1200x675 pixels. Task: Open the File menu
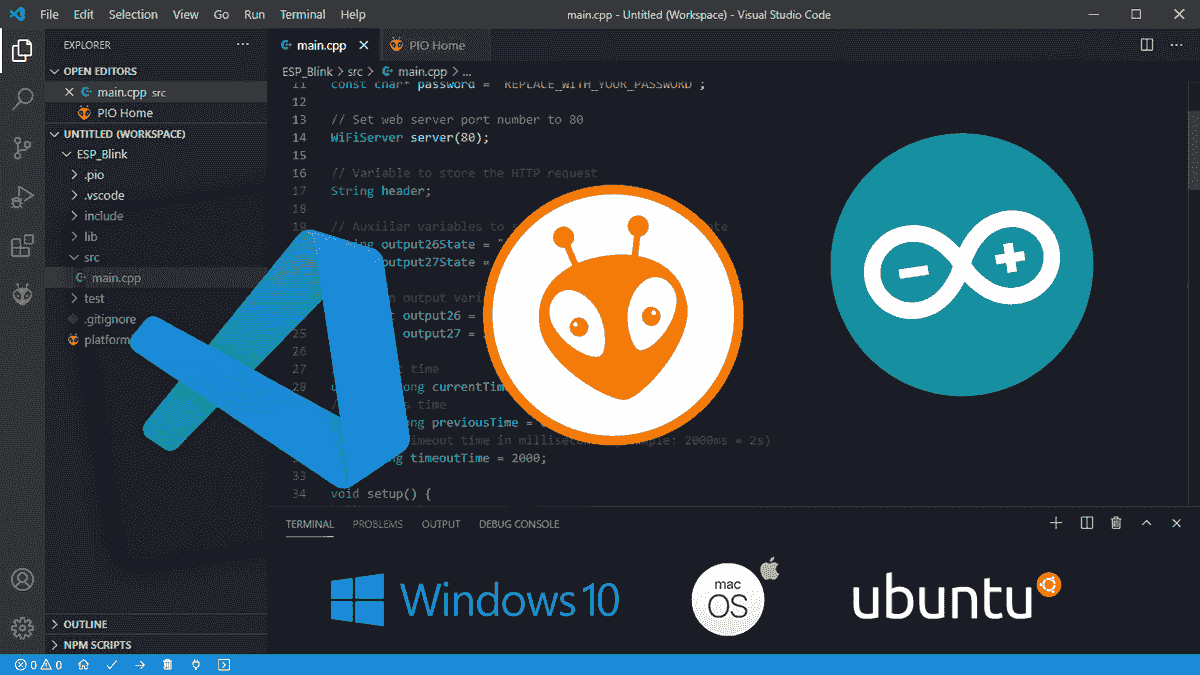tap(49, 15)
